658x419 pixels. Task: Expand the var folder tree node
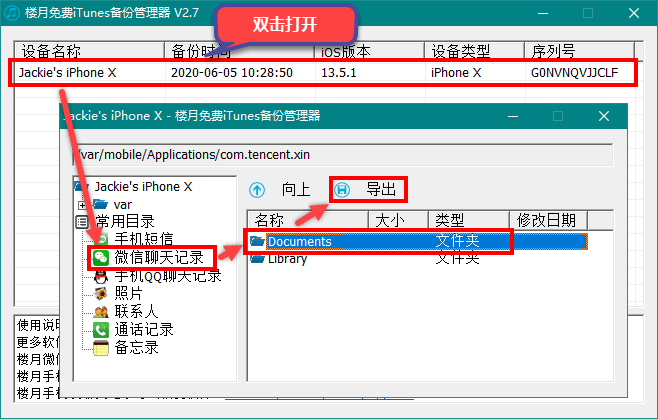tap(82, 204)
